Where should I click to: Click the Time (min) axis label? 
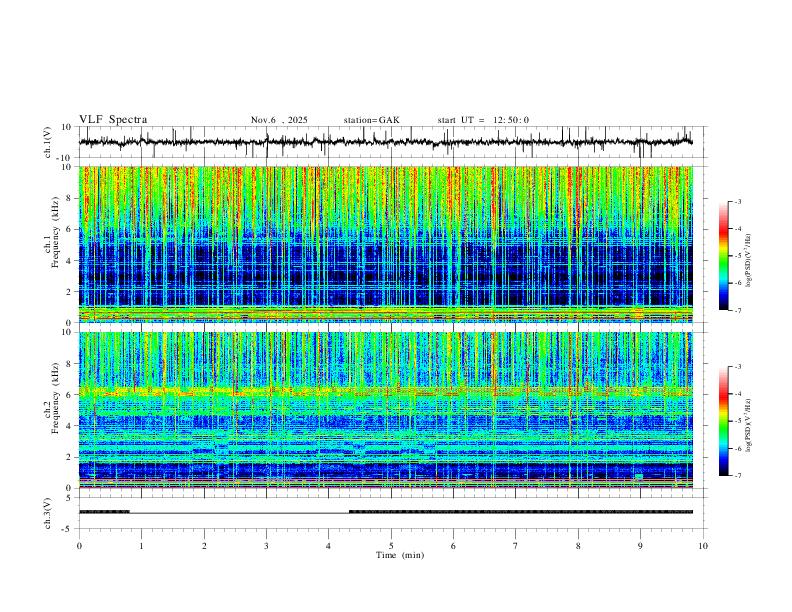400,555
